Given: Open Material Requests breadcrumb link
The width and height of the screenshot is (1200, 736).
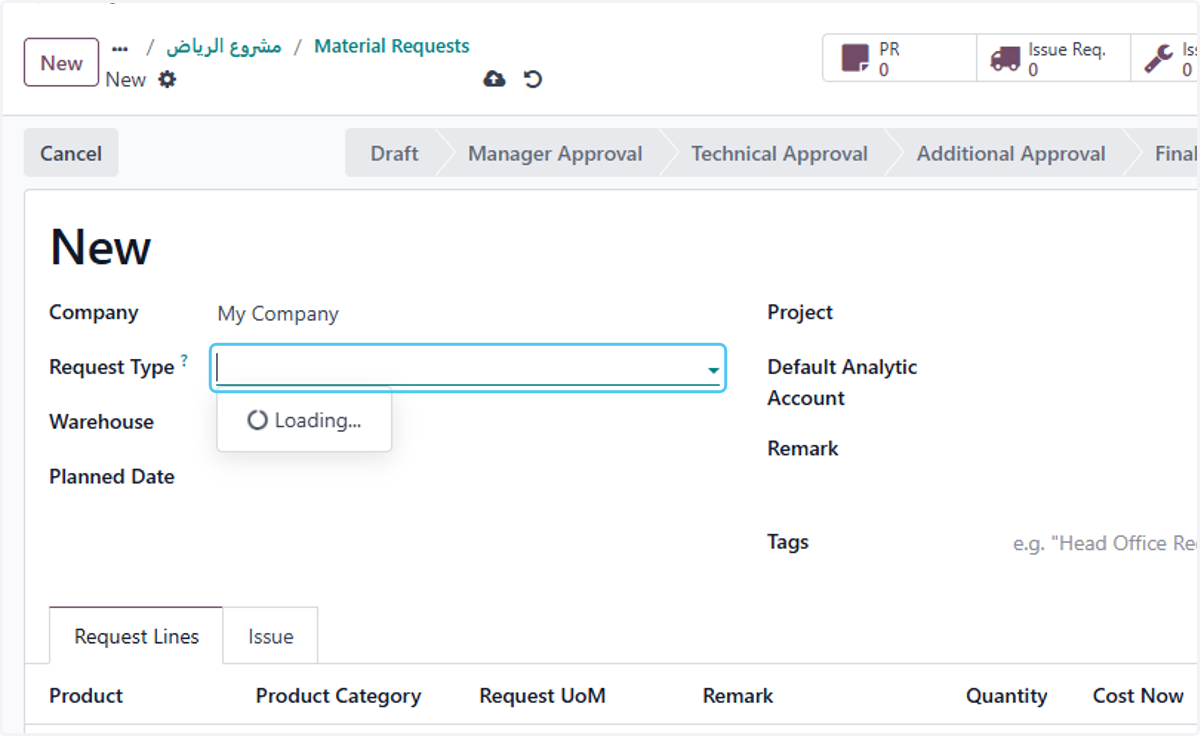Looking at the screenshot, I should tap(392, 46).
